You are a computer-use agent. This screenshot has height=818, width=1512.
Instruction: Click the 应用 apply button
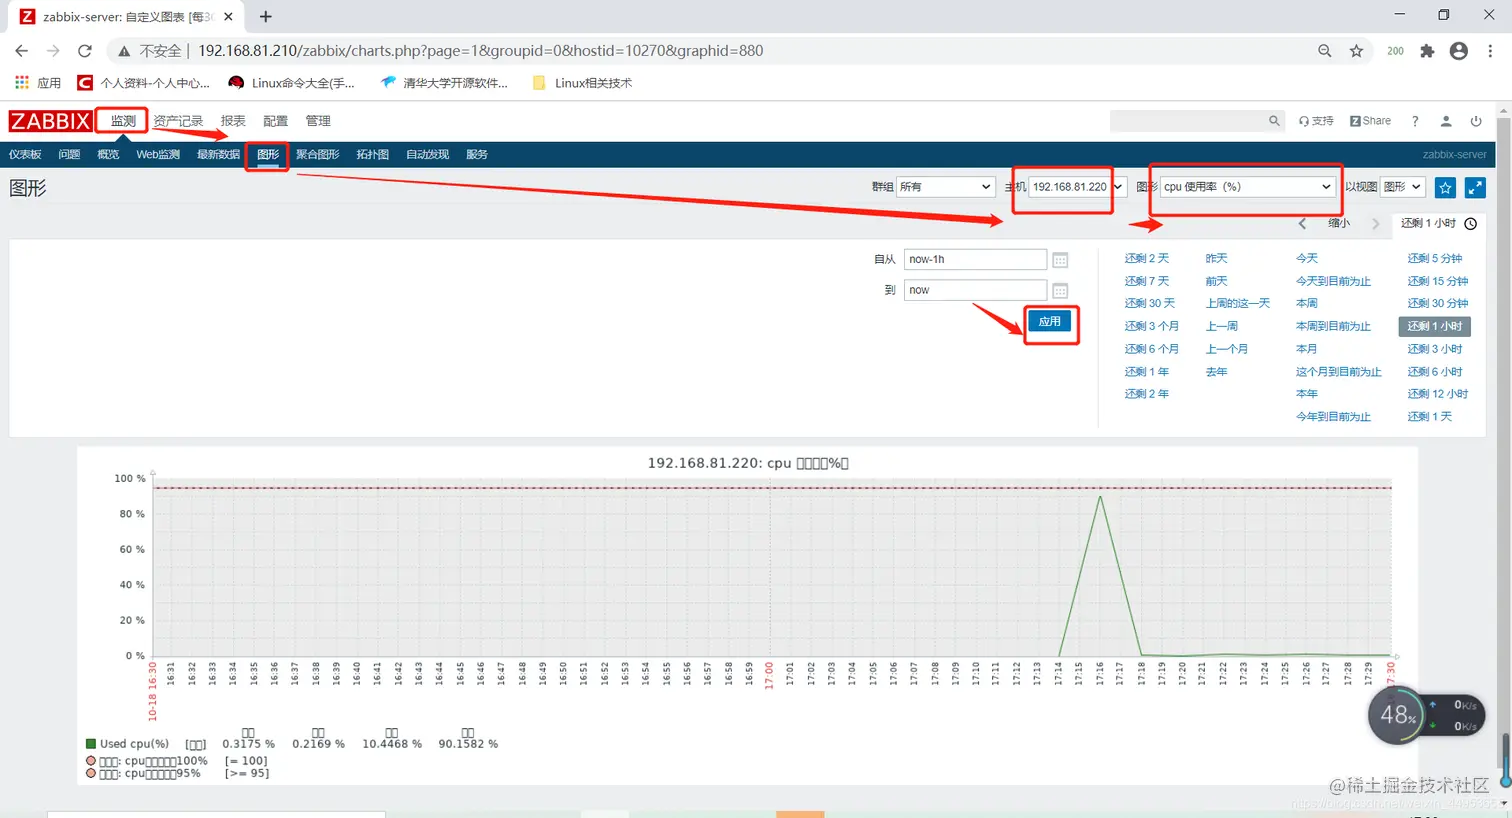pos(1049,322)
